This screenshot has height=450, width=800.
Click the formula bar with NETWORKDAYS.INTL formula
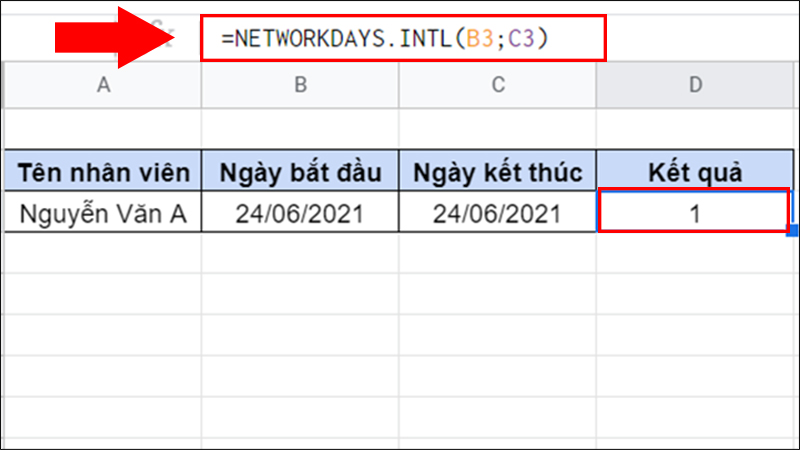point(402,39)
